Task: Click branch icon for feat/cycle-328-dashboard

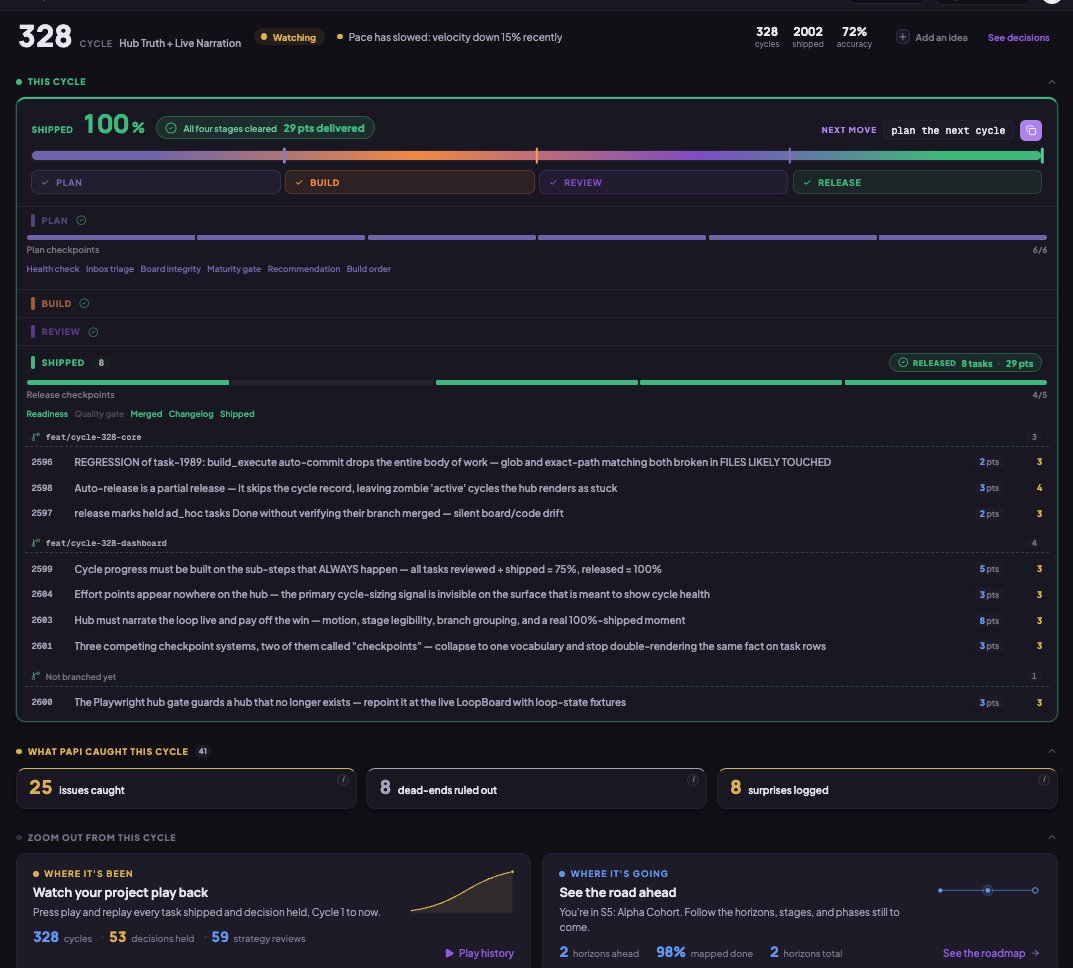Action: tap(36, 542)
